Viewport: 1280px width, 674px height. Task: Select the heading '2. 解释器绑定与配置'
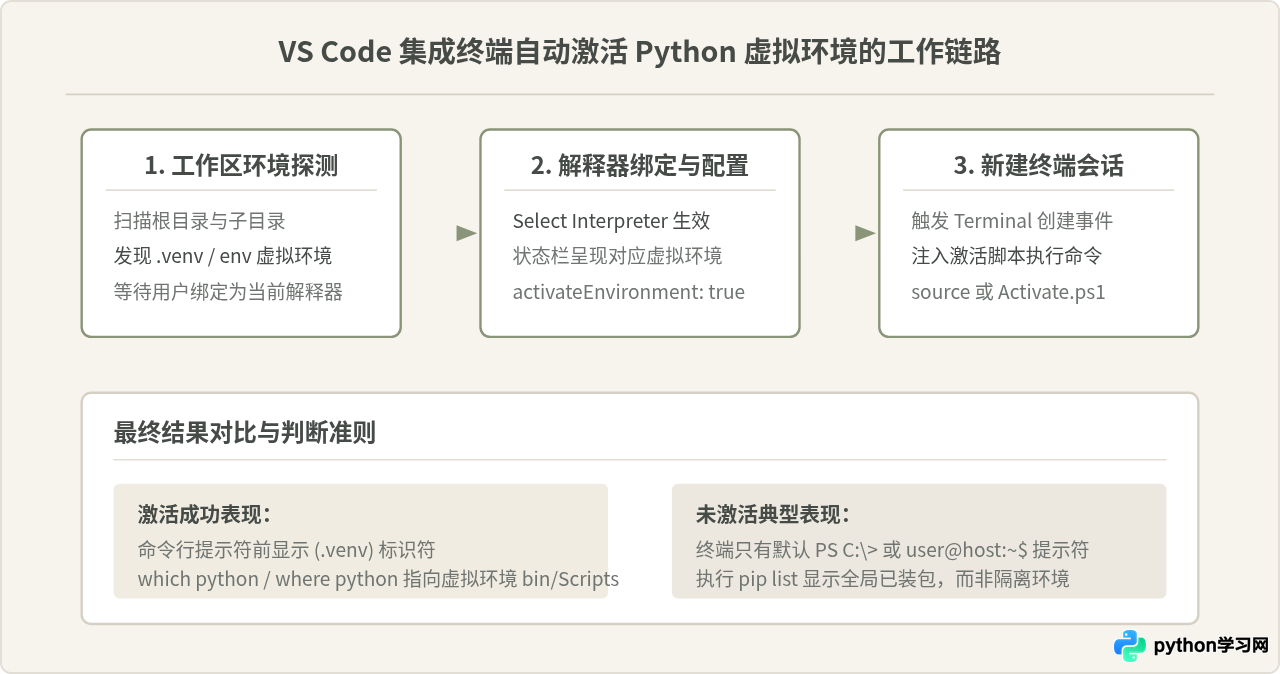640,166
